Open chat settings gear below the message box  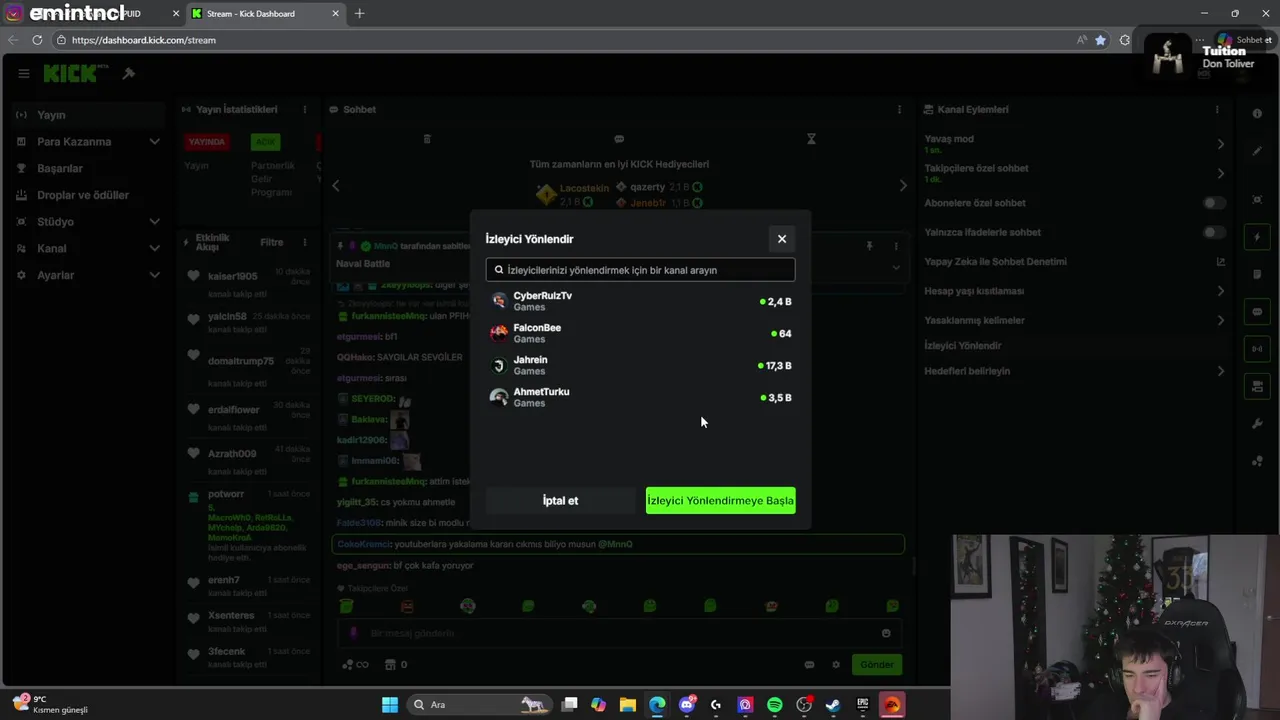pos(836,664)
